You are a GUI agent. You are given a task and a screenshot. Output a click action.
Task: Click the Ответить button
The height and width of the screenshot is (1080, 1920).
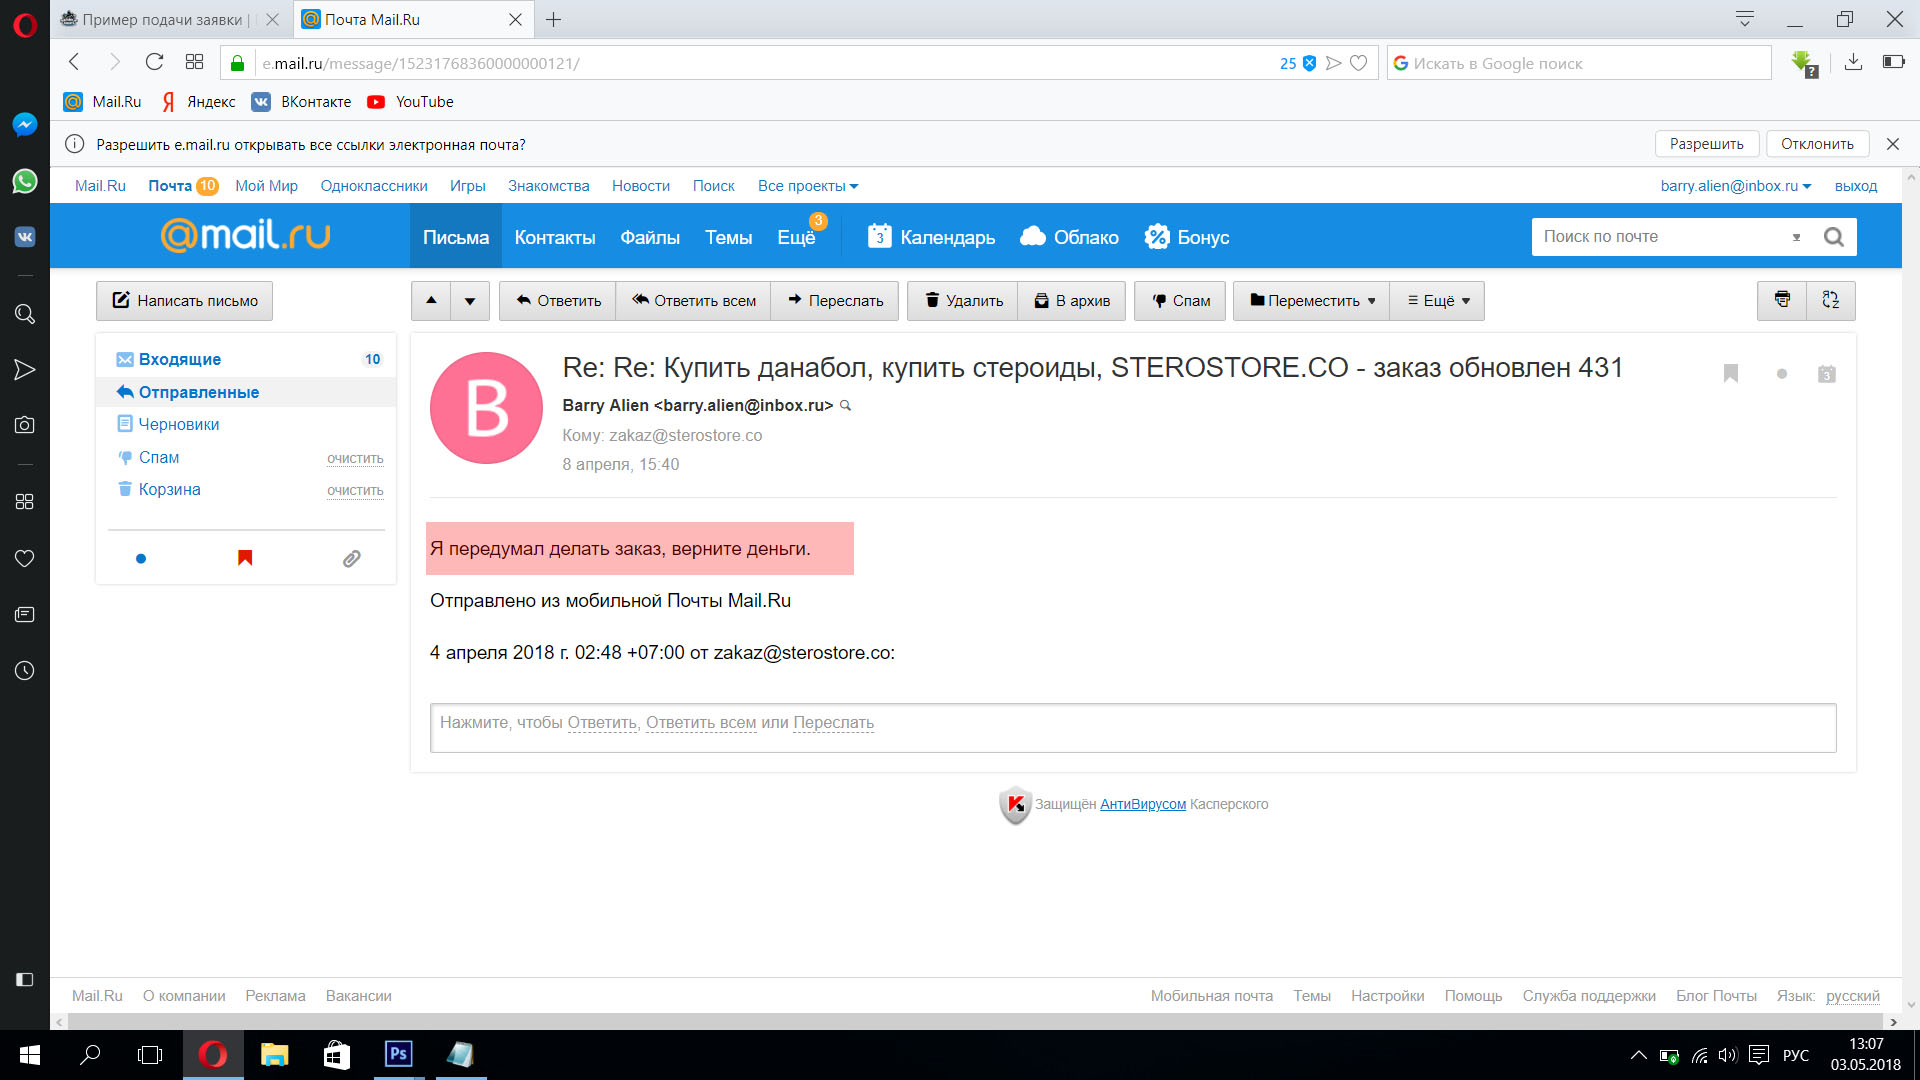[558, 301]
